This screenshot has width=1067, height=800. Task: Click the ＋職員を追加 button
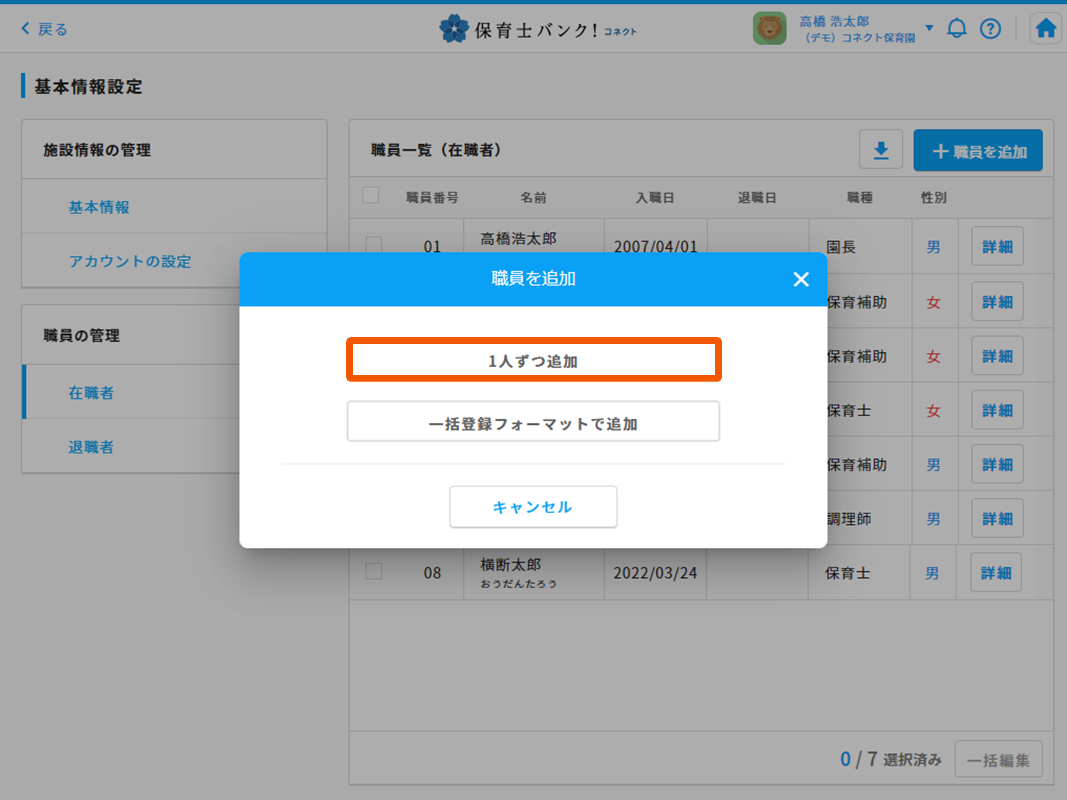coord(978,151)
